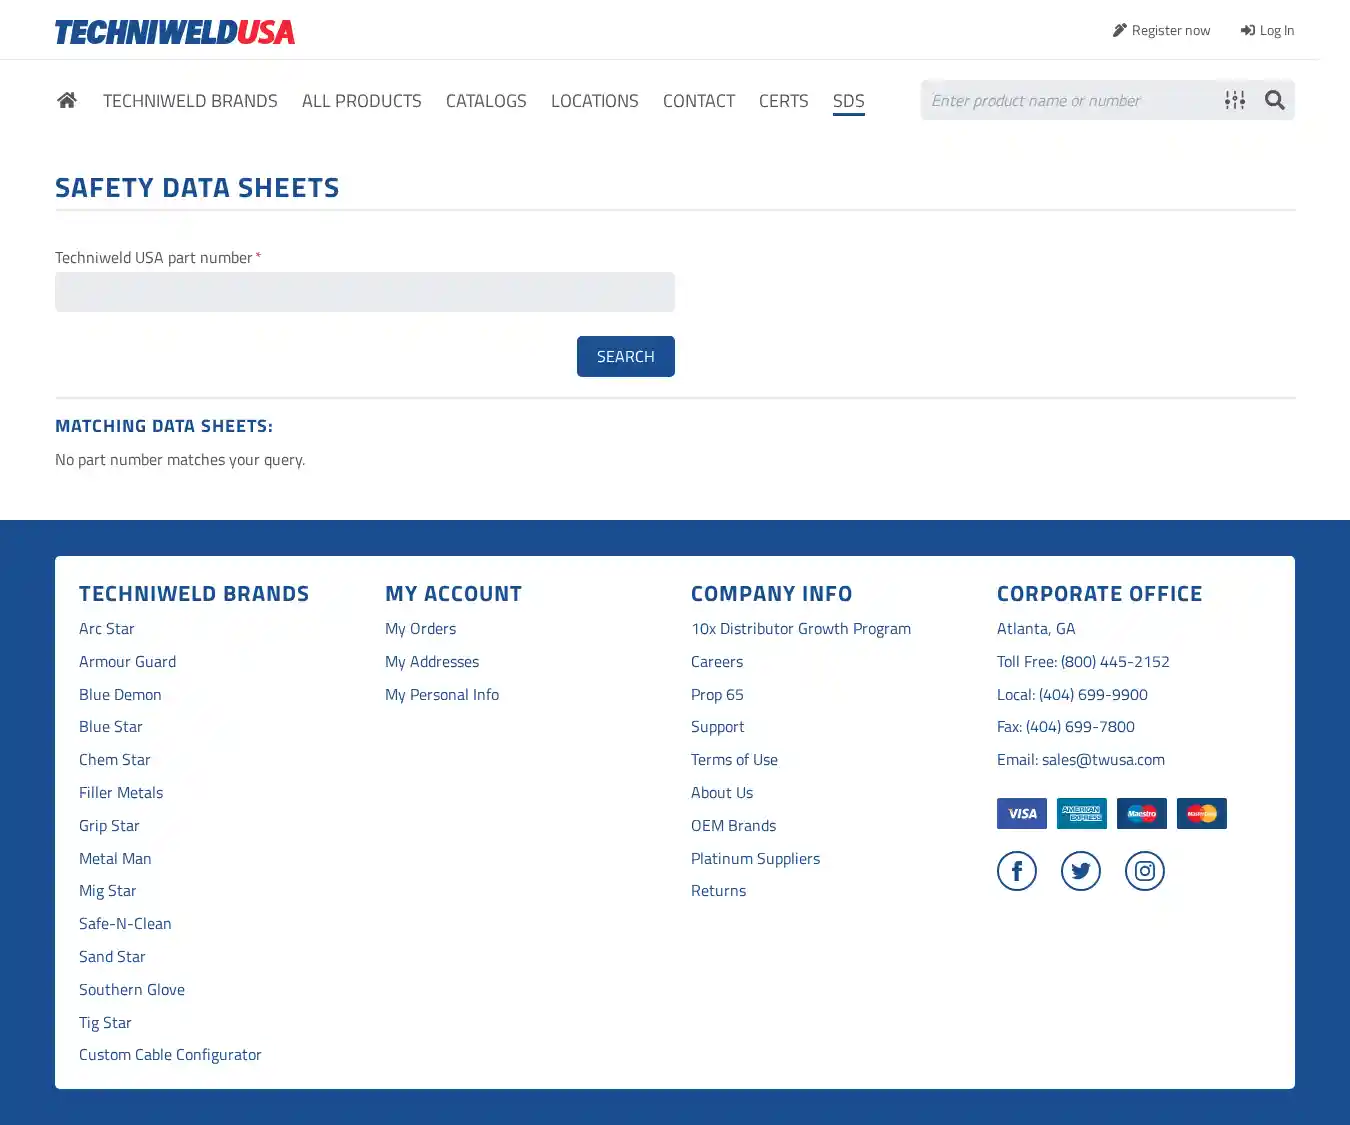Viewport: 1350px width, 1125px height.
Task: Open the Twitter social icon
Action: pos(1080,871)
